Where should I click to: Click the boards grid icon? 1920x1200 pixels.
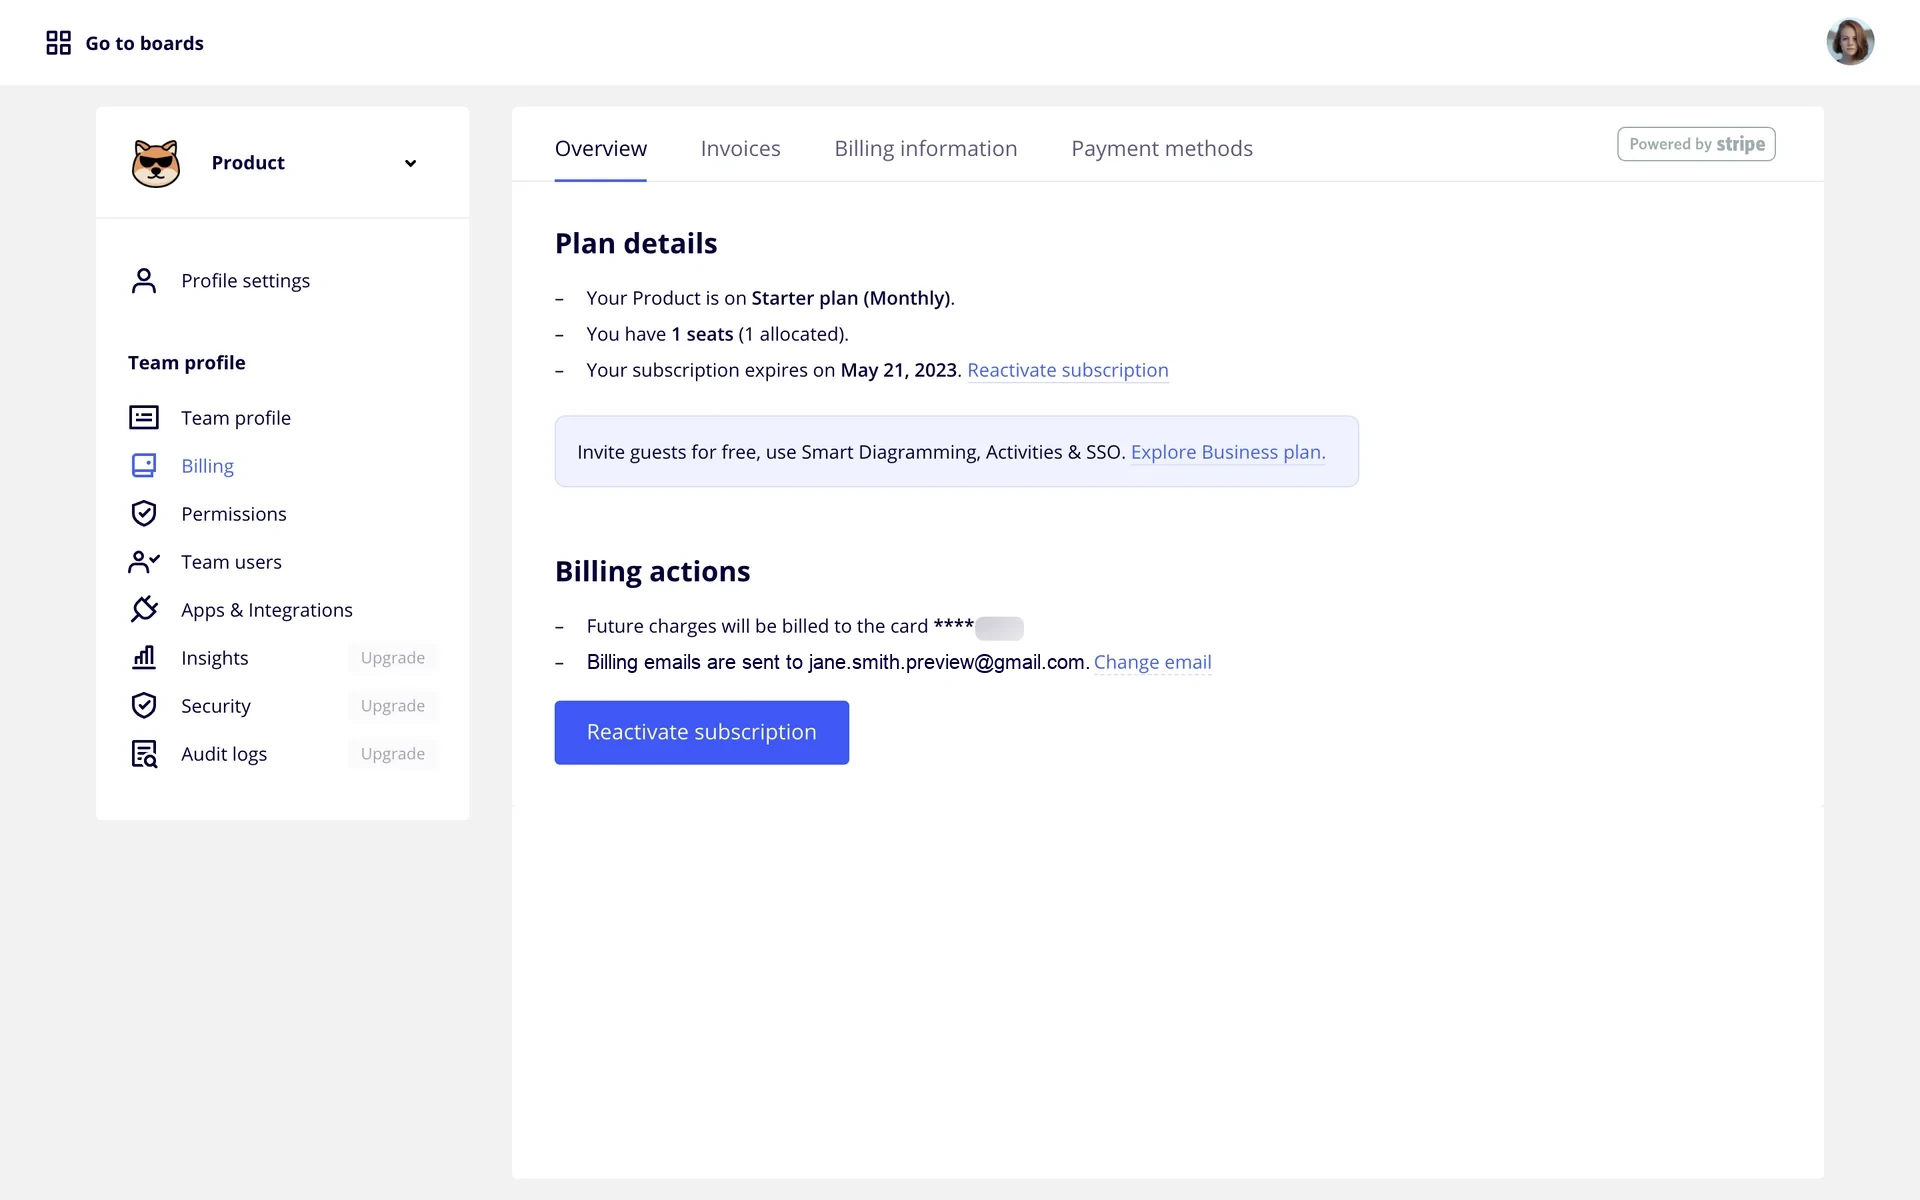point(58,43)
